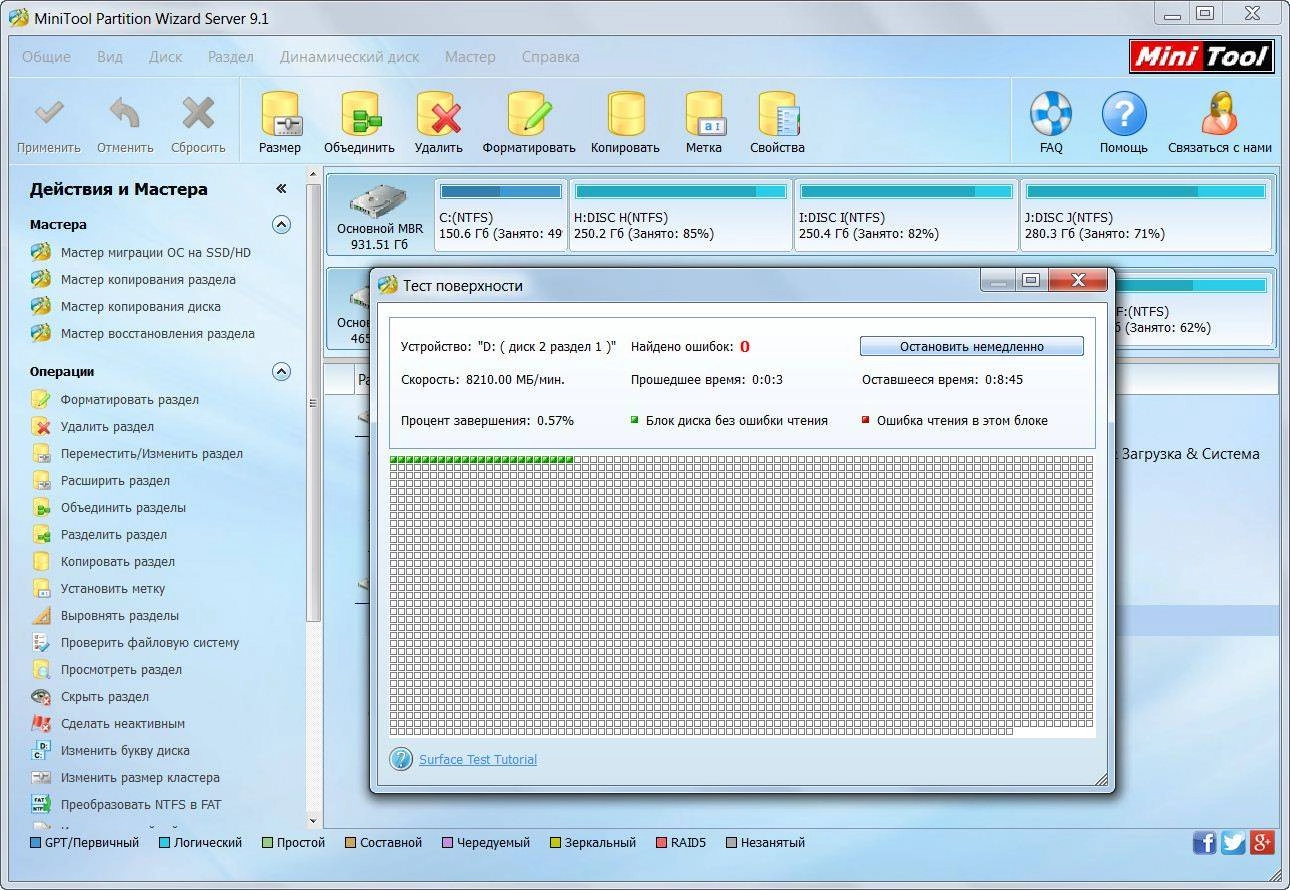The height and width of the screenshot is (890, 1290).
Task: Choose Переместить/Изменить раздел operation
Action: tap(151, 453)
